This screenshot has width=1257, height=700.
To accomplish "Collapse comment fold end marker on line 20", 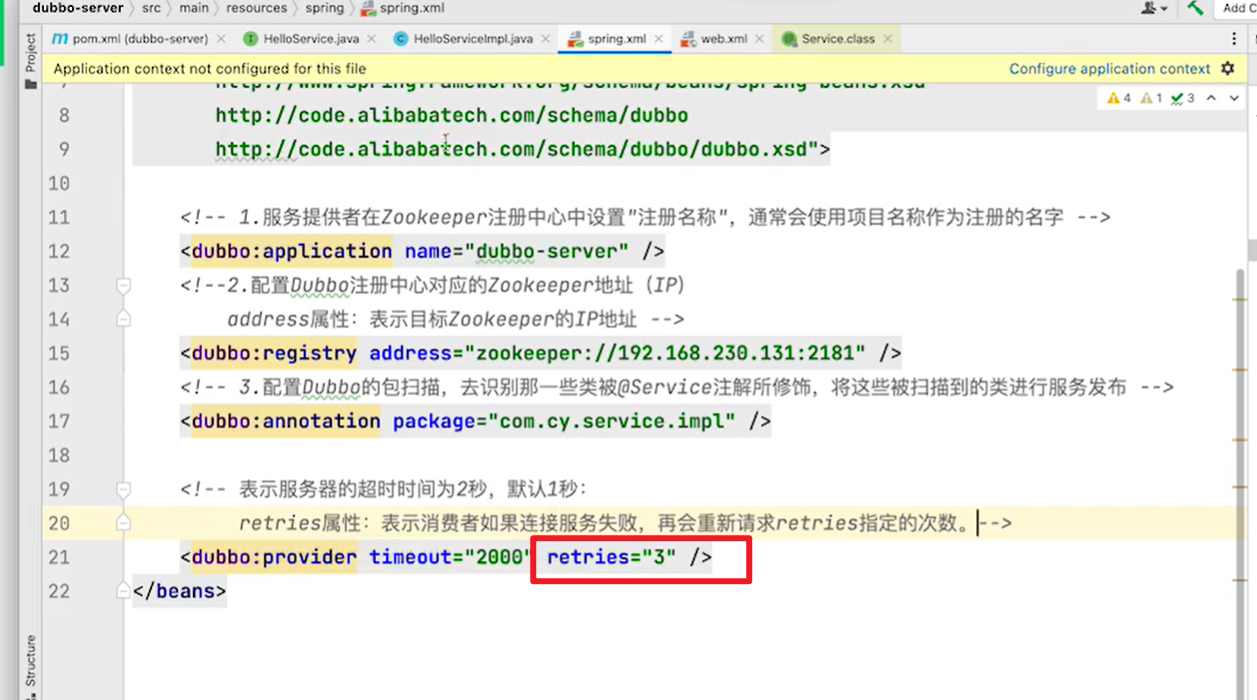I will point(123,523).
